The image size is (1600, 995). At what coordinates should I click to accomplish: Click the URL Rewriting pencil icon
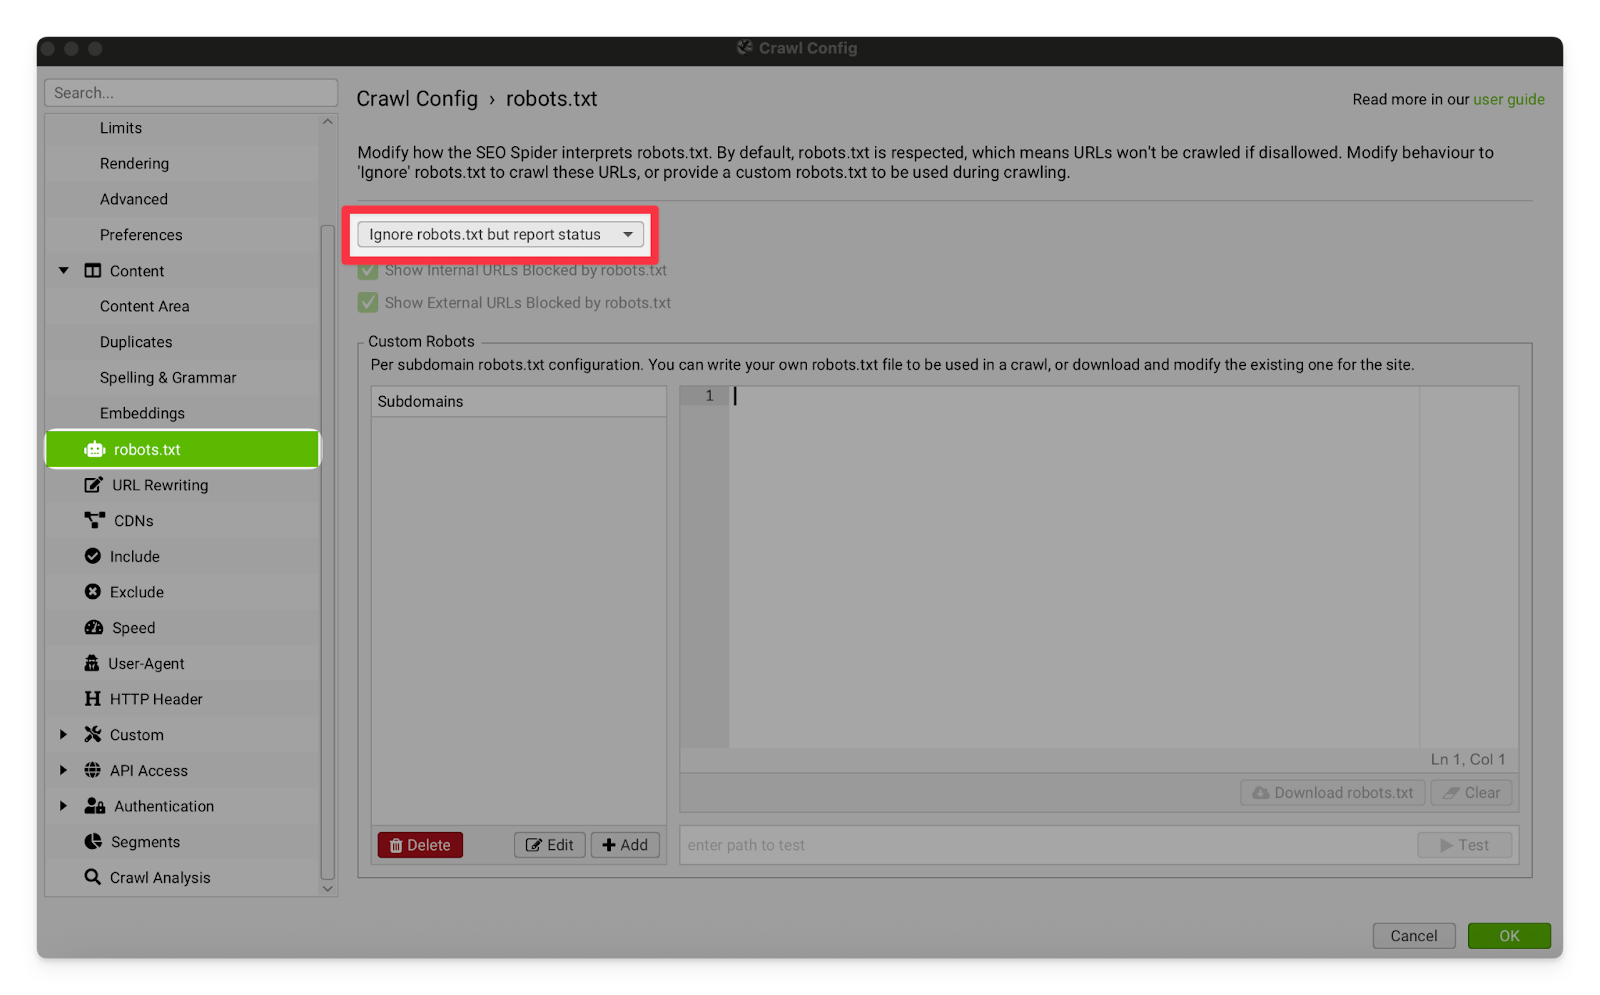(x=93, y=485)
